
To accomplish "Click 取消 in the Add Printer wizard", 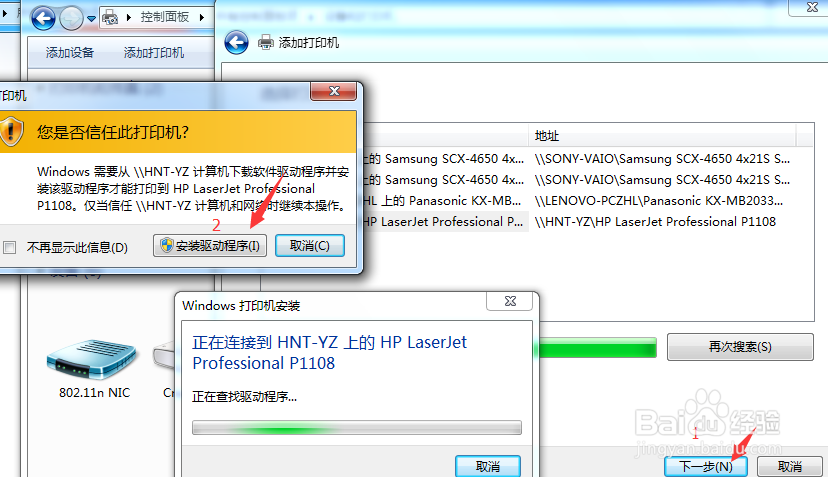I will pos(790,466).
